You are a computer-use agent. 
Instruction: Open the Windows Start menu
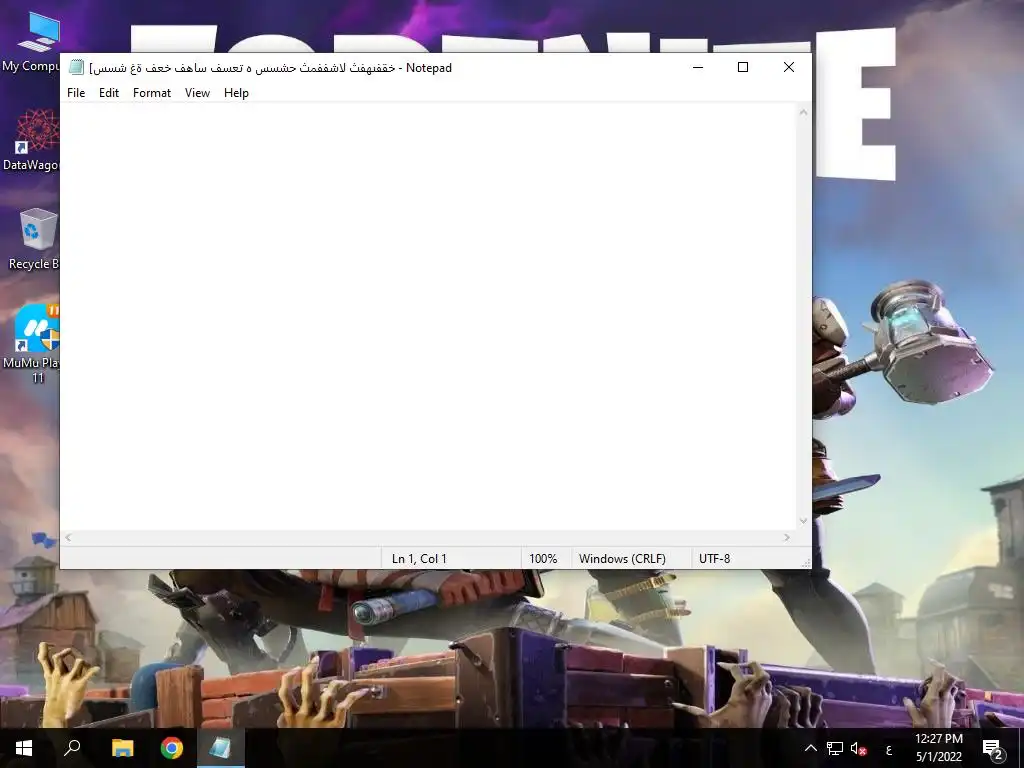[24, 748]
